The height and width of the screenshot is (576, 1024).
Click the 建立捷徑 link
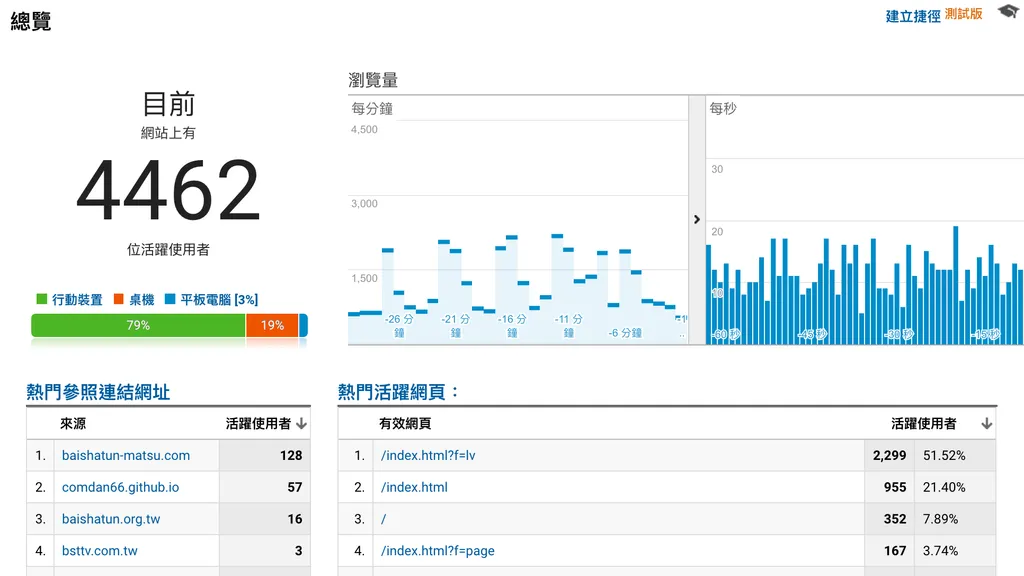coord(912,16)
